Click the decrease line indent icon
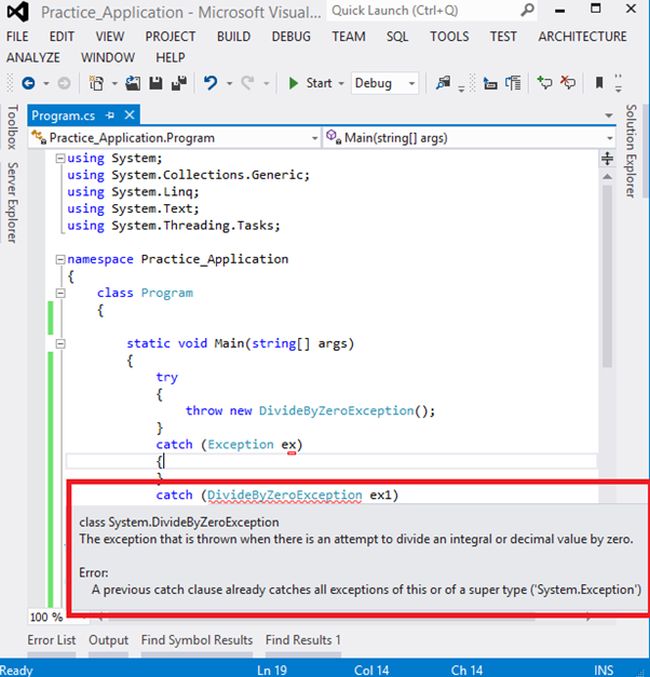This screenshot has height=677, width=650. 490,83
